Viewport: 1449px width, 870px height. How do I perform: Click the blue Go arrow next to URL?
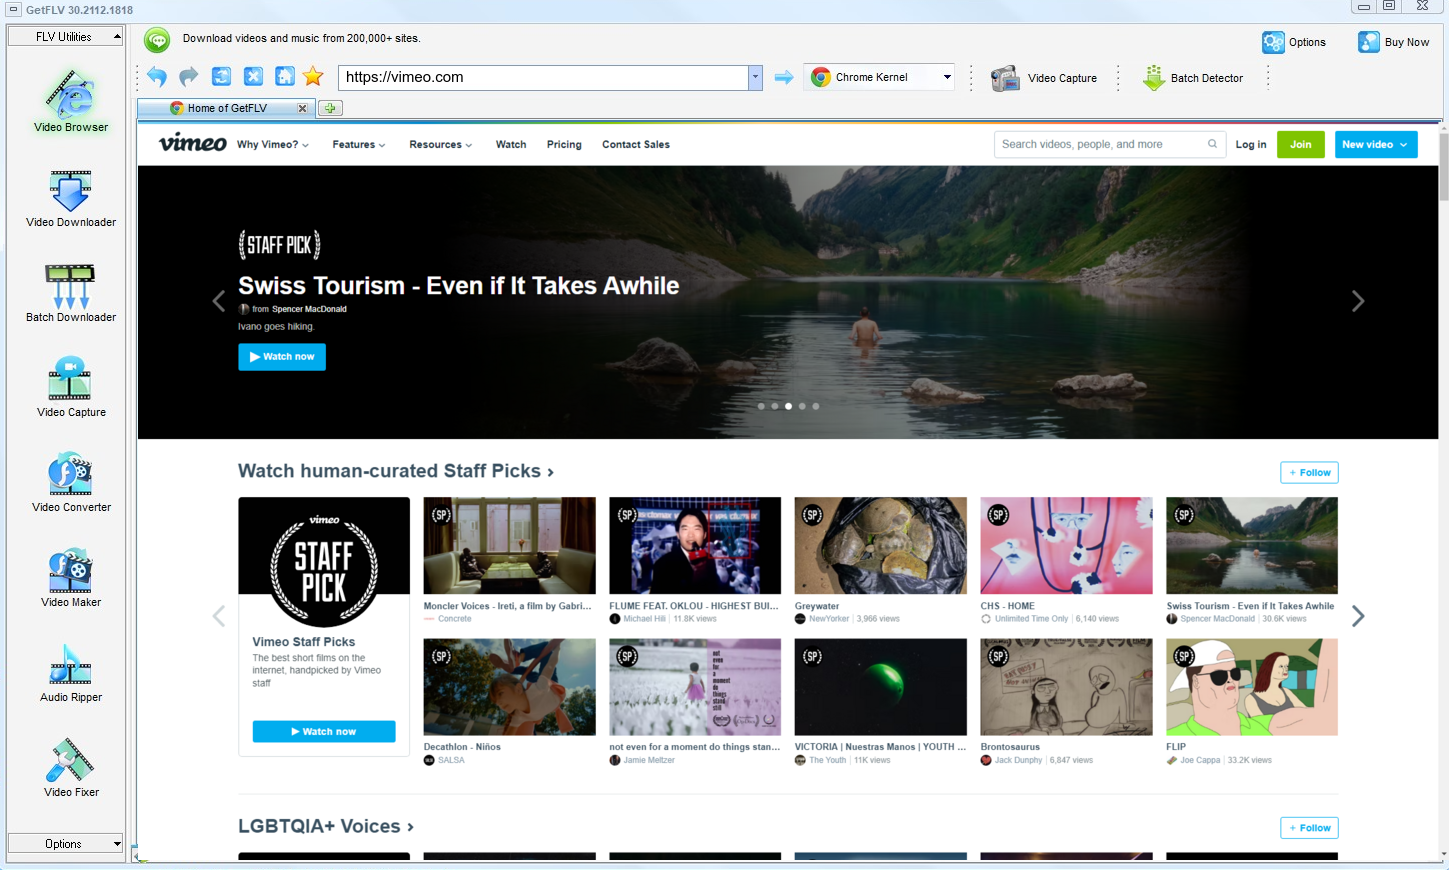[784, 77]
